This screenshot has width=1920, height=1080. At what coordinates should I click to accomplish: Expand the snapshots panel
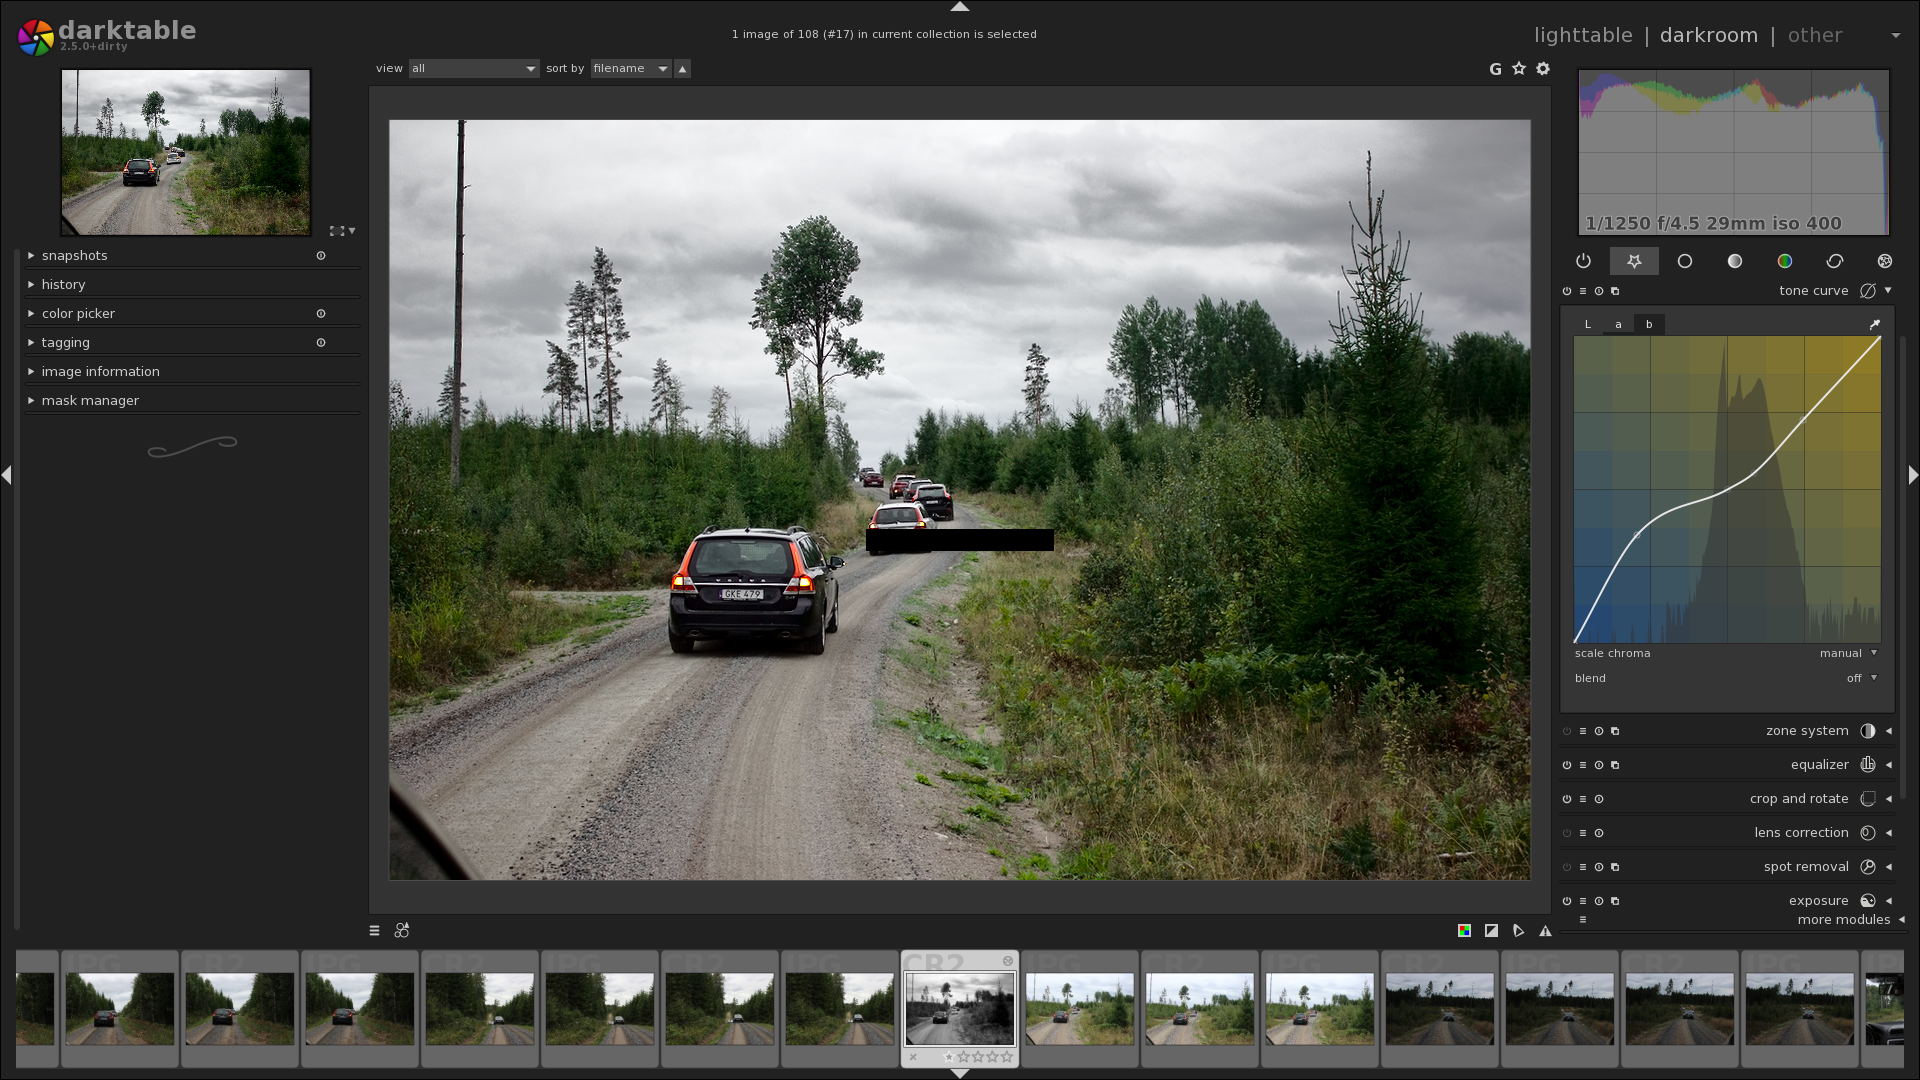[x=192, y=256]
